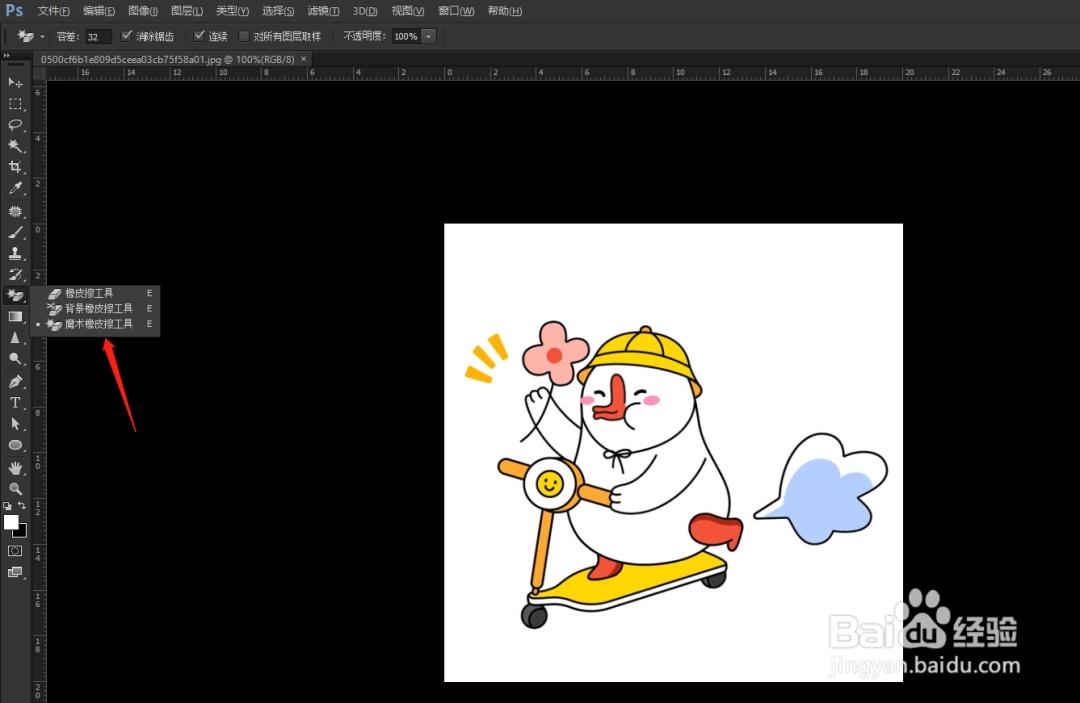Reset default foreground and background colors
The width and height of the screenshot is (1080, 703).
(x=8, y=505)
